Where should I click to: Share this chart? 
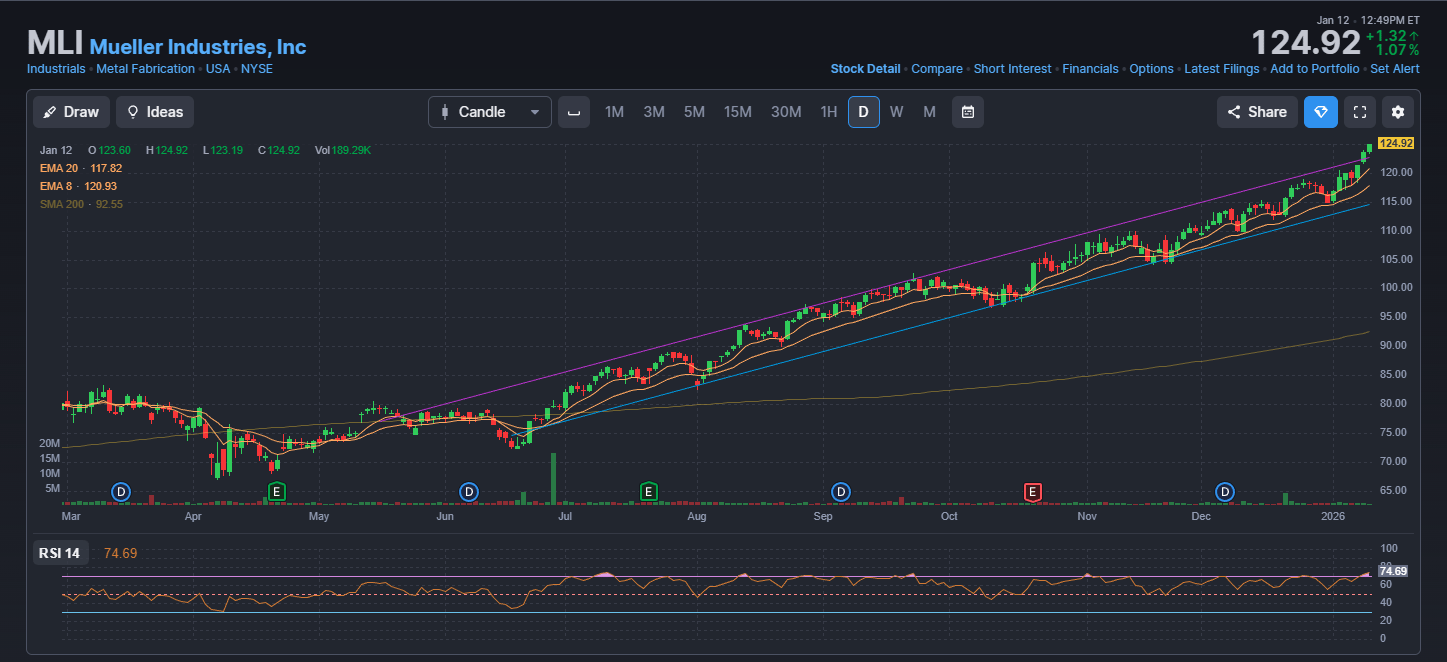click(1257, 112)
